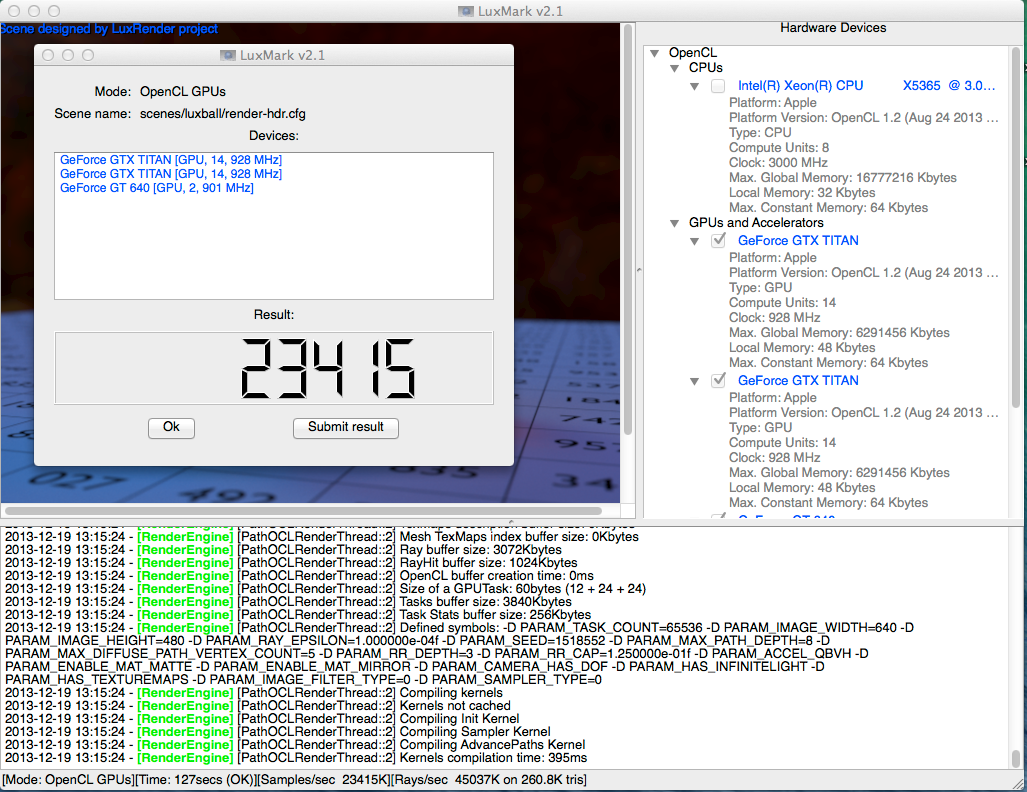Click 'Compiling Sampler Kernel' log line
Image resolution: width=1027 pixels, height=792 pixels.
[x=475, y=732]
